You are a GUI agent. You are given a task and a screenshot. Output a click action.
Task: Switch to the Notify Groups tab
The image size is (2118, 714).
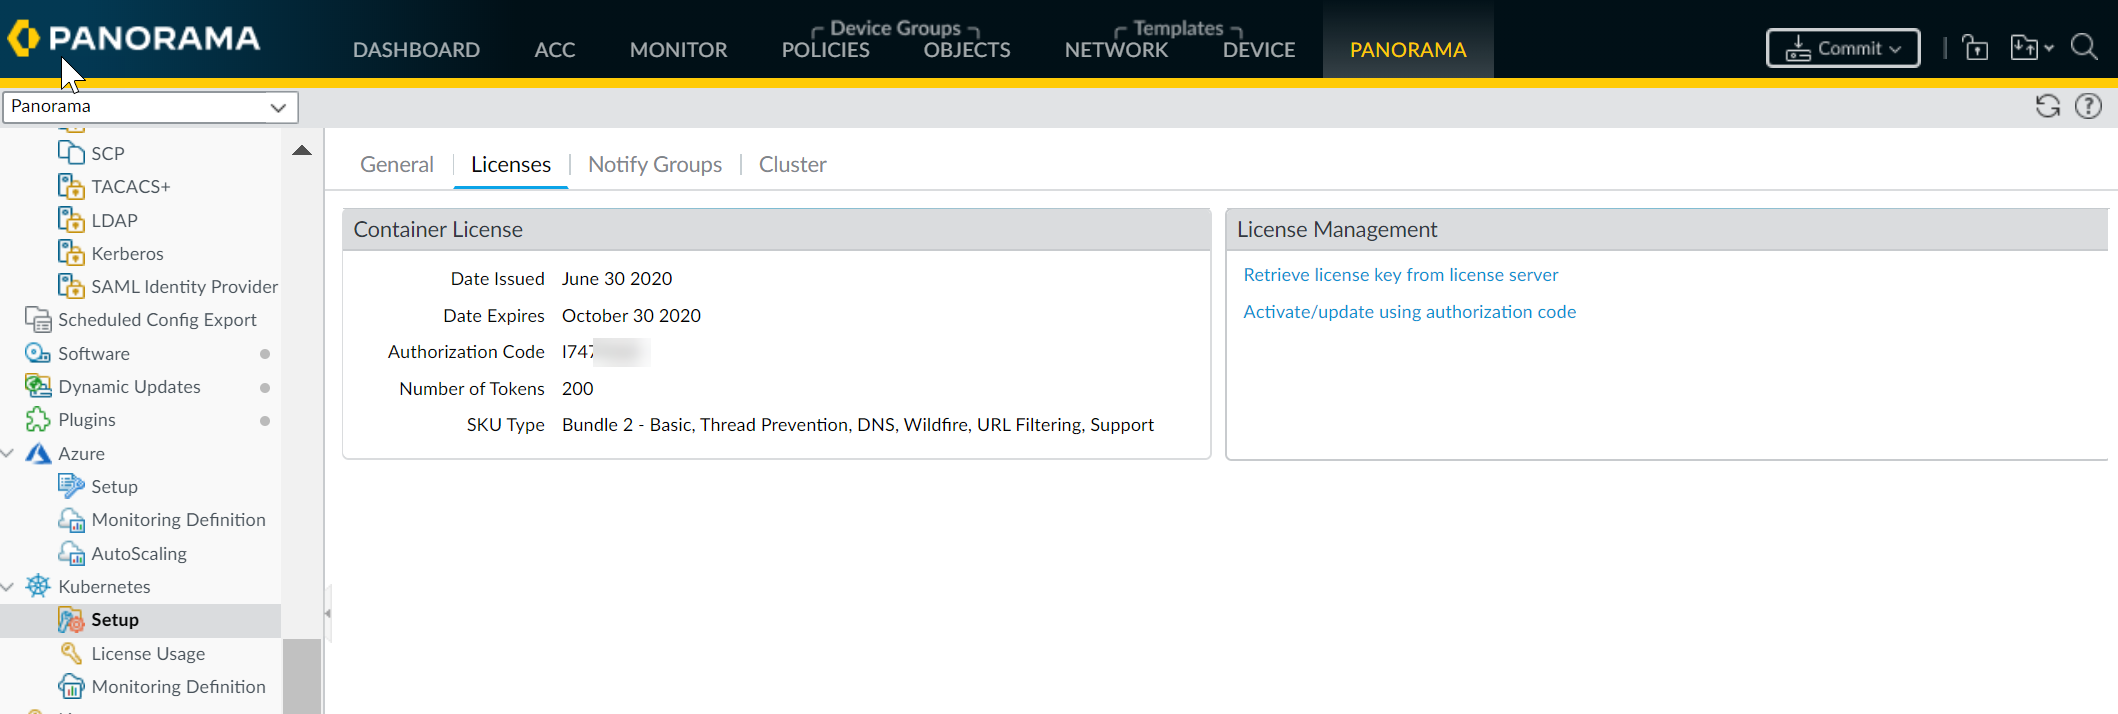pyautogui.click(x=654, y=164)
